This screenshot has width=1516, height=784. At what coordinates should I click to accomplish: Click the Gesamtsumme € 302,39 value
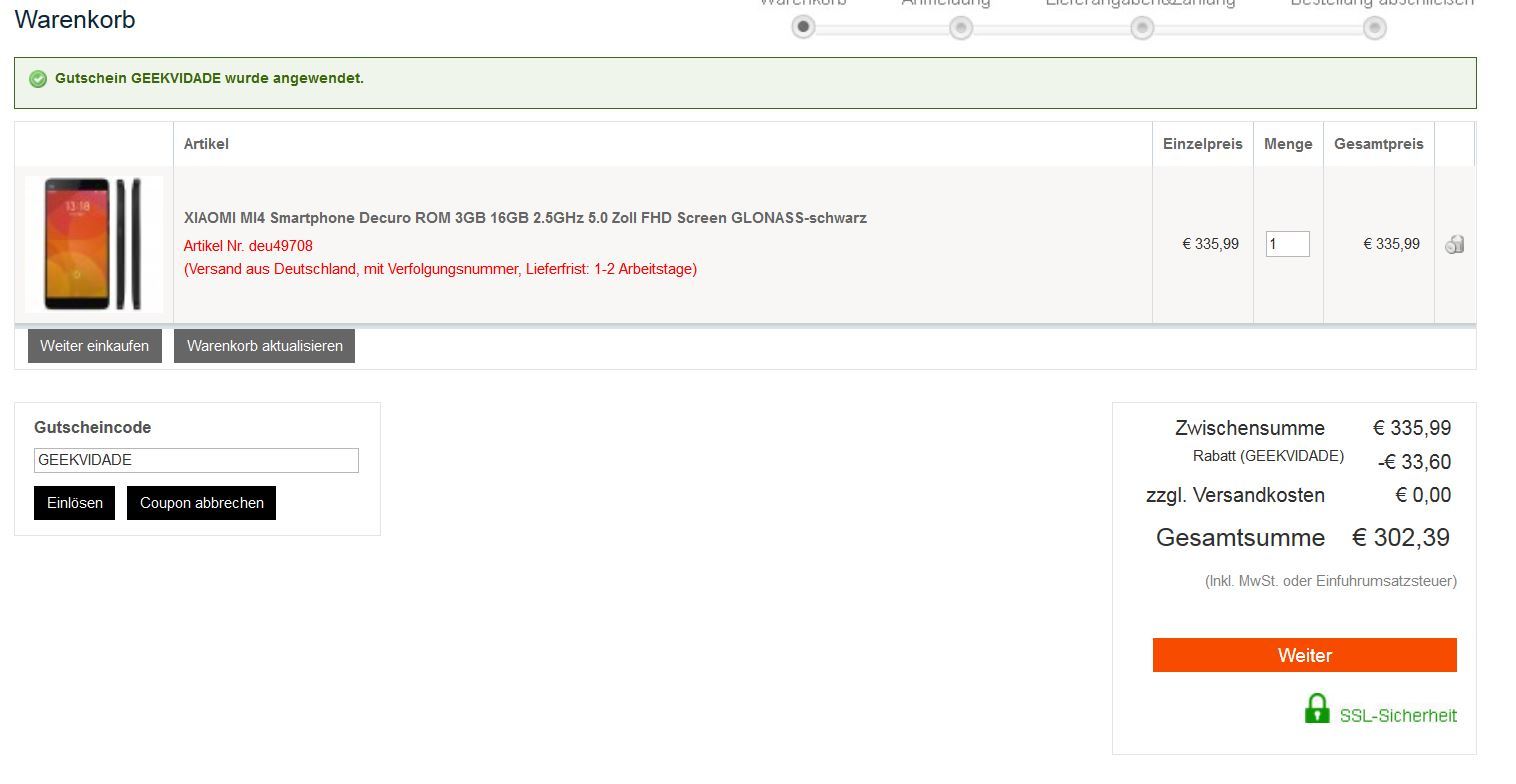tap(1401, 538)
